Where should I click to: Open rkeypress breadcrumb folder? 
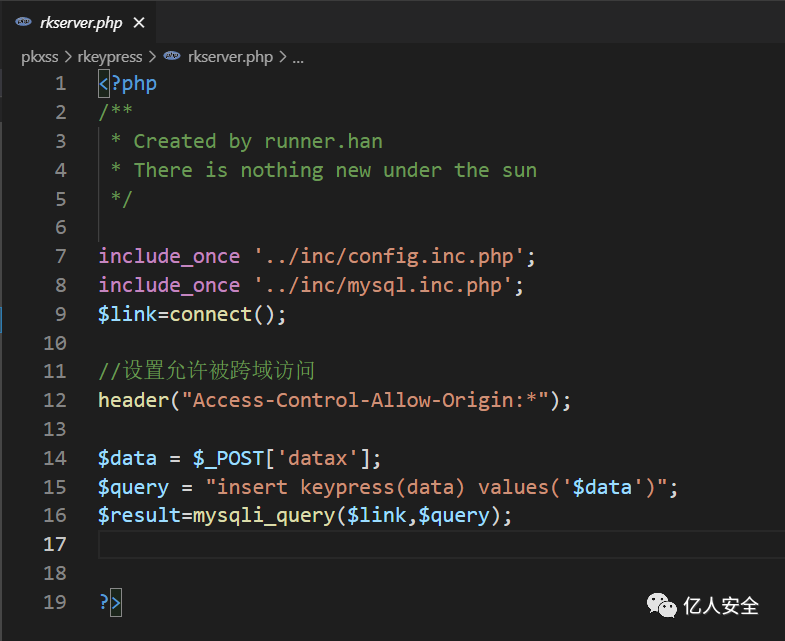point(110,57)
